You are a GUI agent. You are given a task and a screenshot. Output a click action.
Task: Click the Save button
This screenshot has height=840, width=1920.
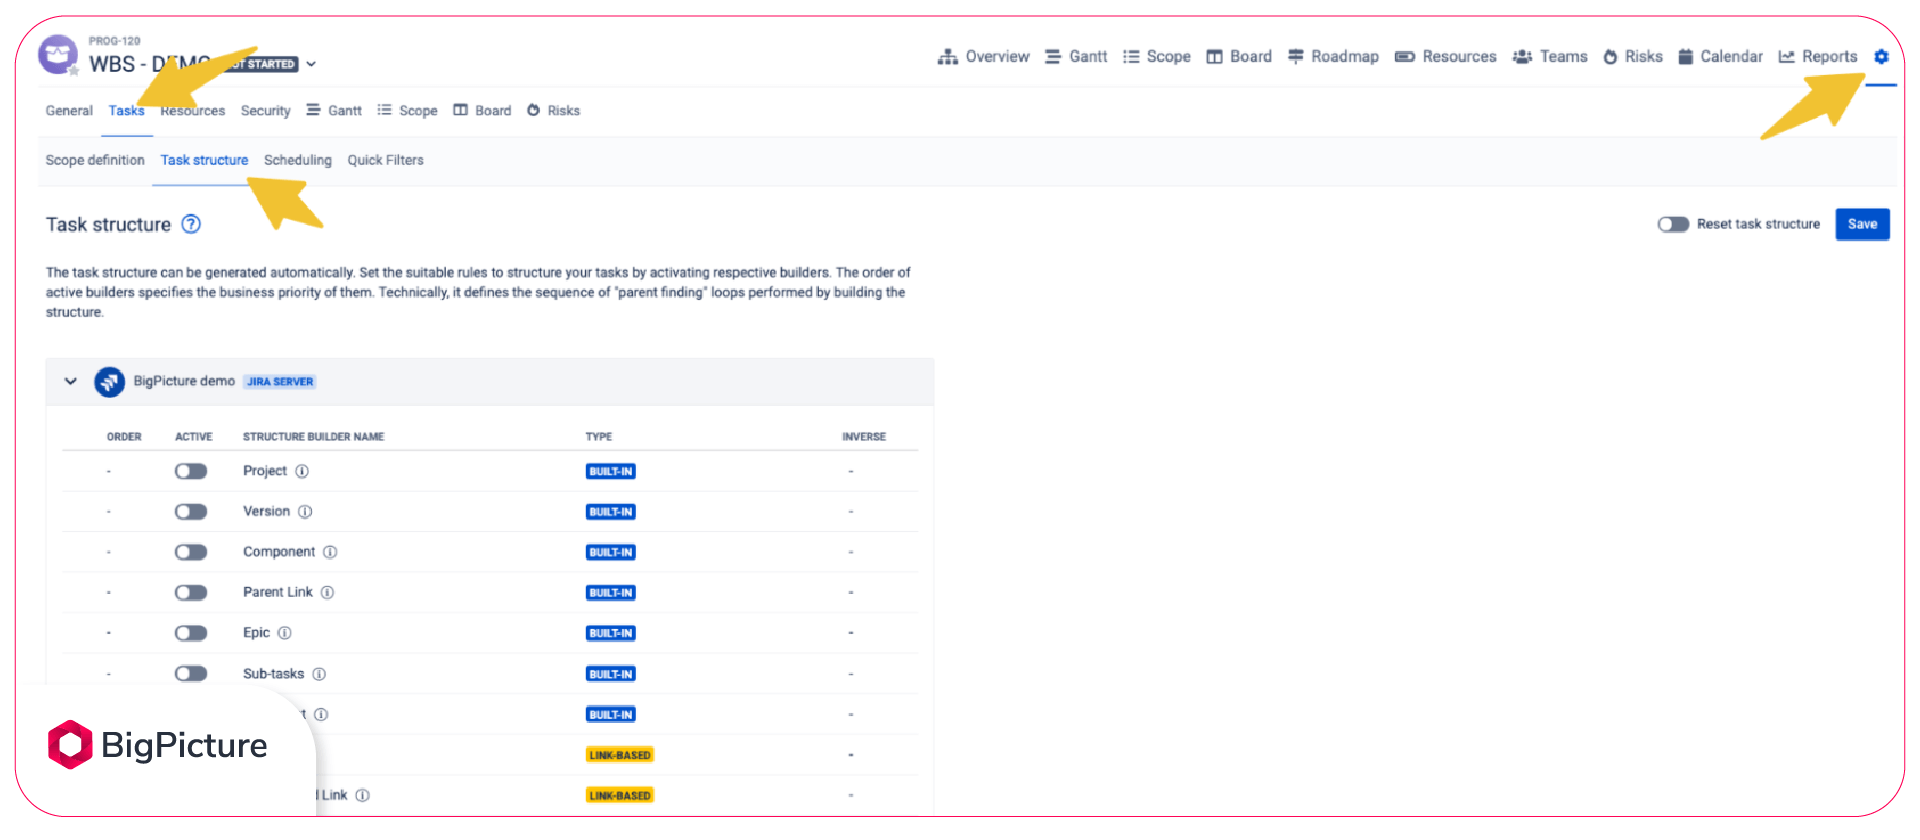click(1861, 224)
